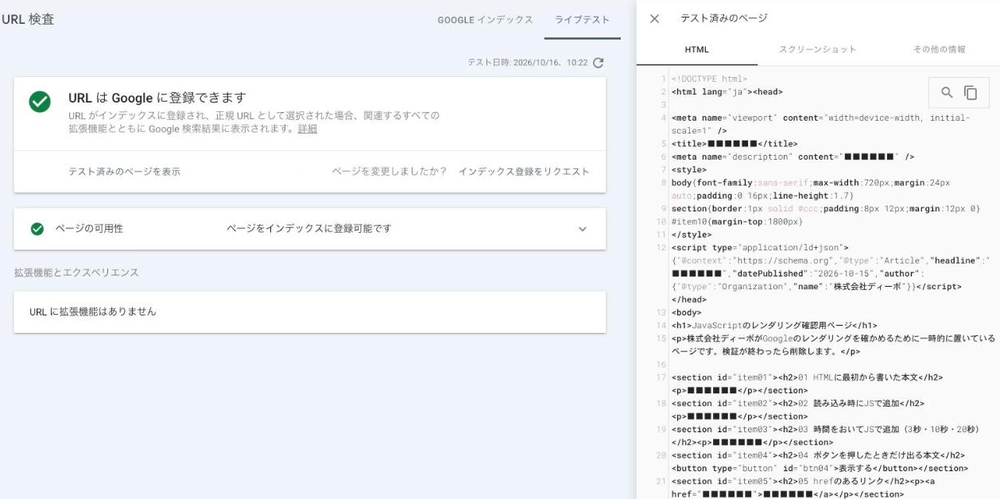1000x499 pixels.
Task: Click the 拡張機能とエクスペリエンス section label
Action: 77,272
